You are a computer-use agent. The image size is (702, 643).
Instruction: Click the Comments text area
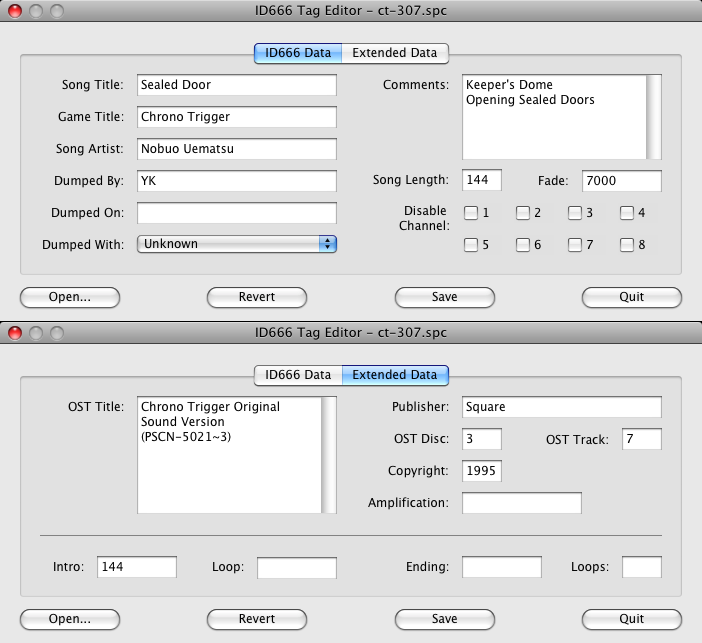coord(554,117)
